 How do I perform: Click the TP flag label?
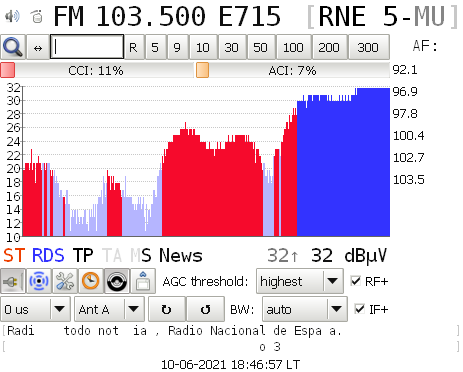tap(83, 256)
